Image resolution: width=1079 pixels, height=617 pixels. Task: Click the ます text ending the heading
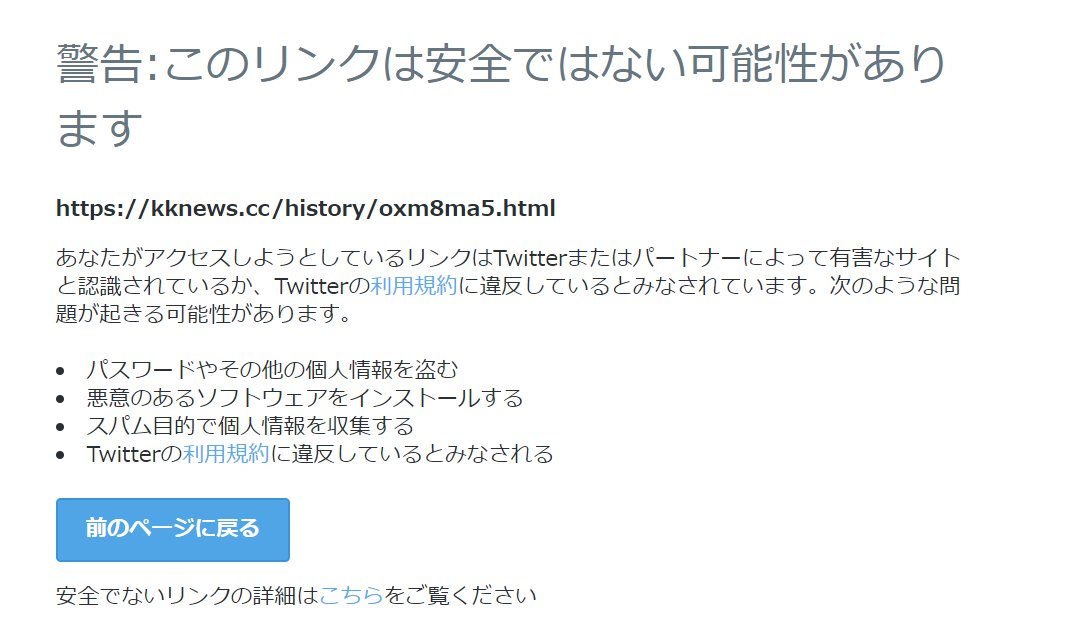point(99,128)
